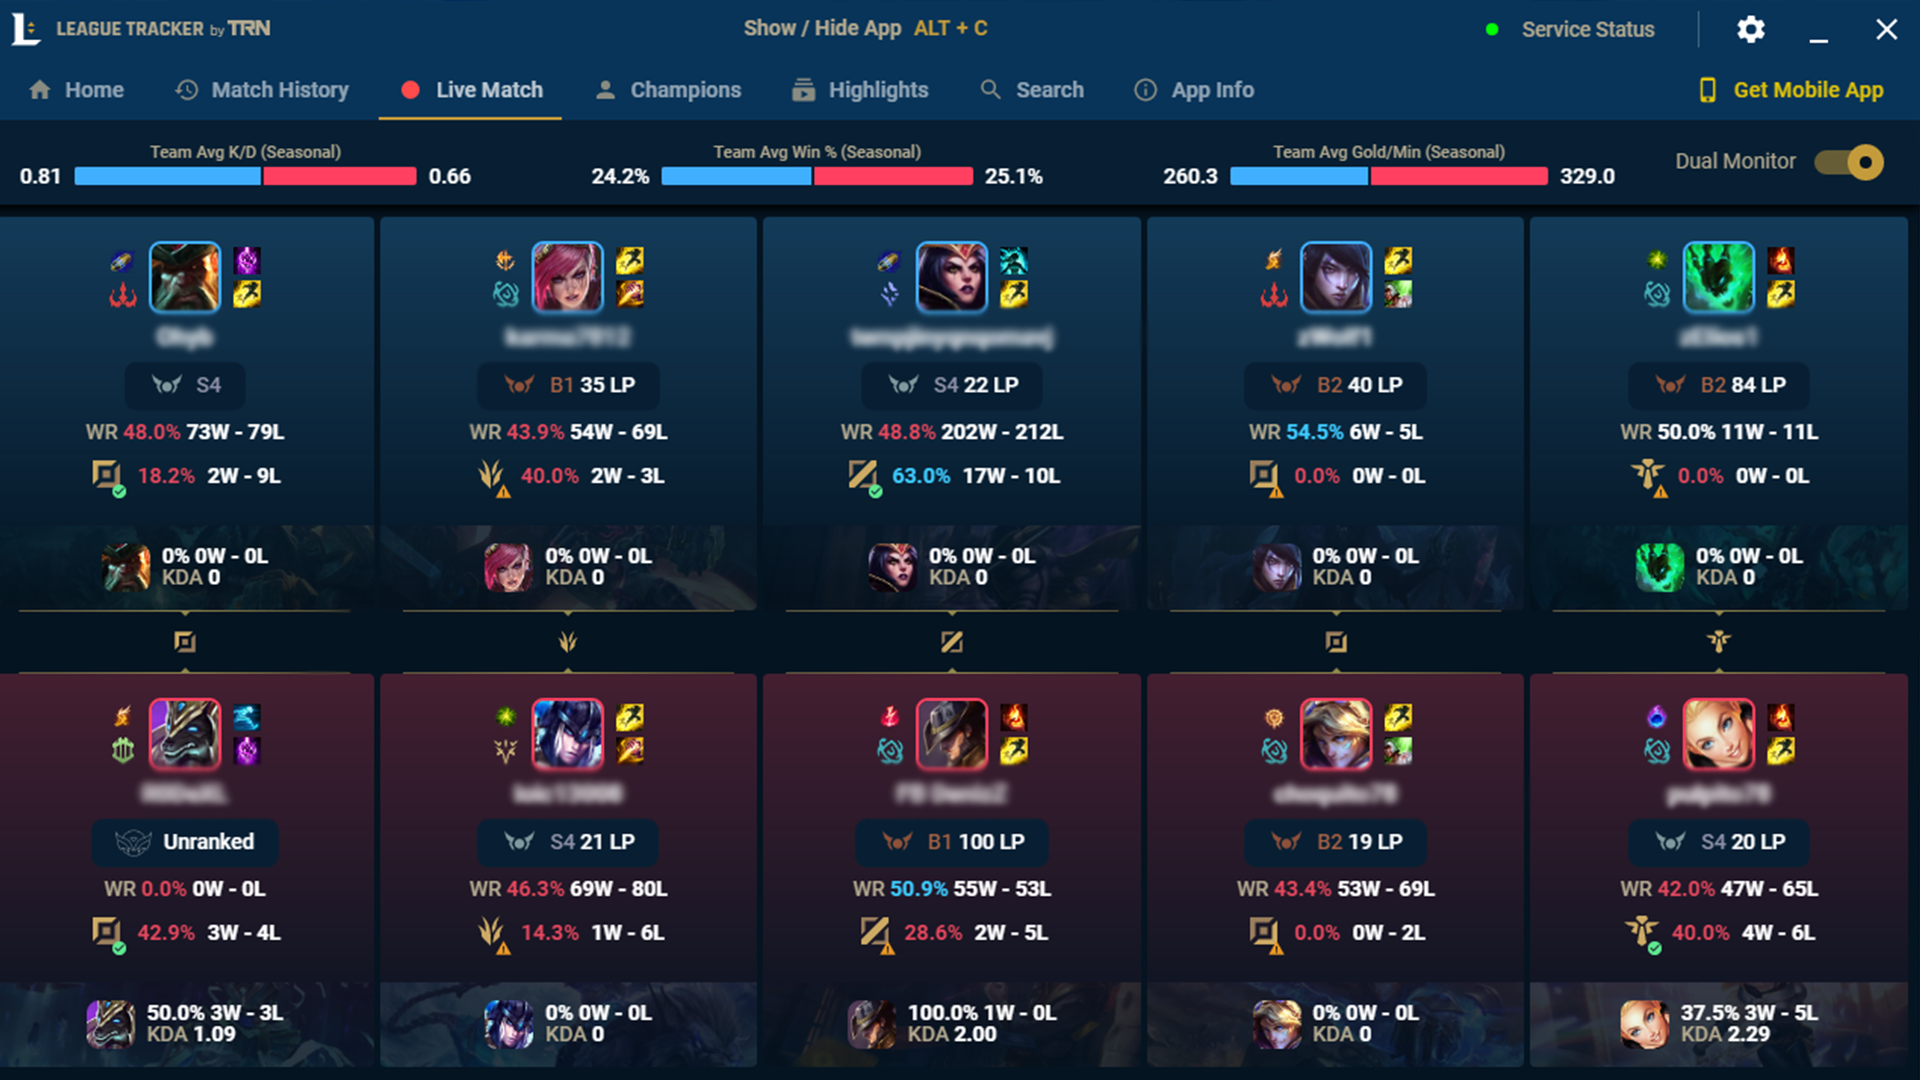Screen dimensions: 1920x1080
Task: Select the champion role icon below top-left player card
Action: (x=183, y=642)
